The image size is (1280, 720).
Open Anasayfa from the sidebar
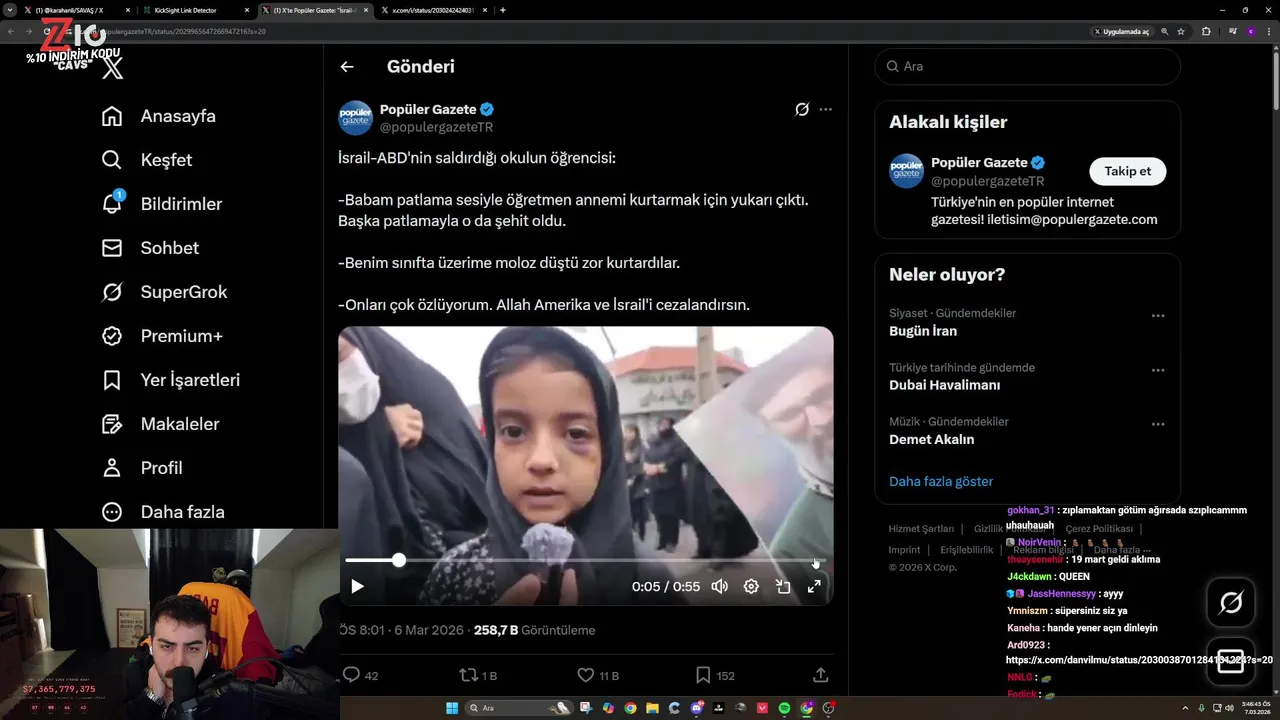tap(159, 116)
